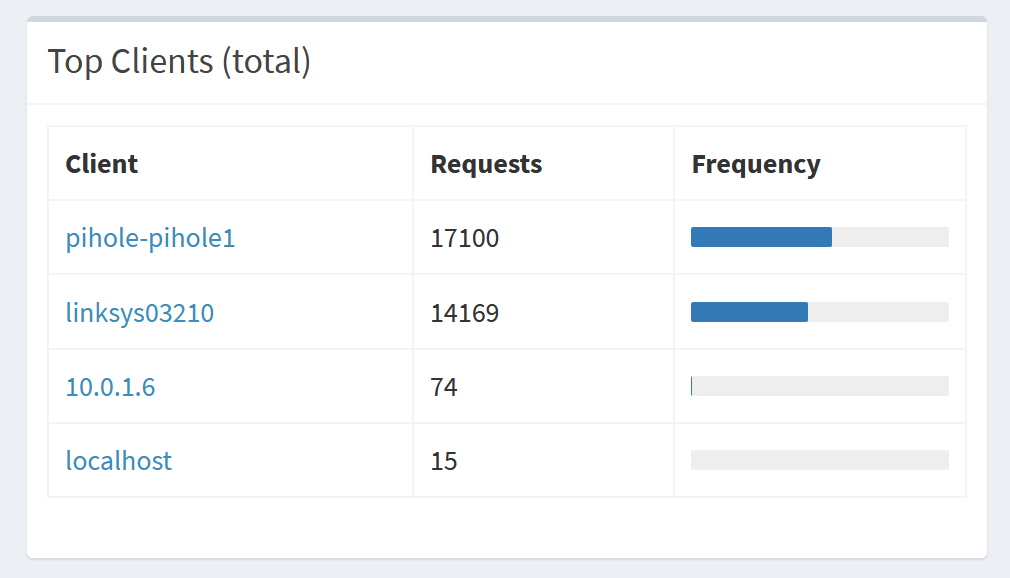The width and height of the screenshot is (1010, 578).
Task: Click the blue filled portion of linksys03210 bar
Action: pos(749,312)
